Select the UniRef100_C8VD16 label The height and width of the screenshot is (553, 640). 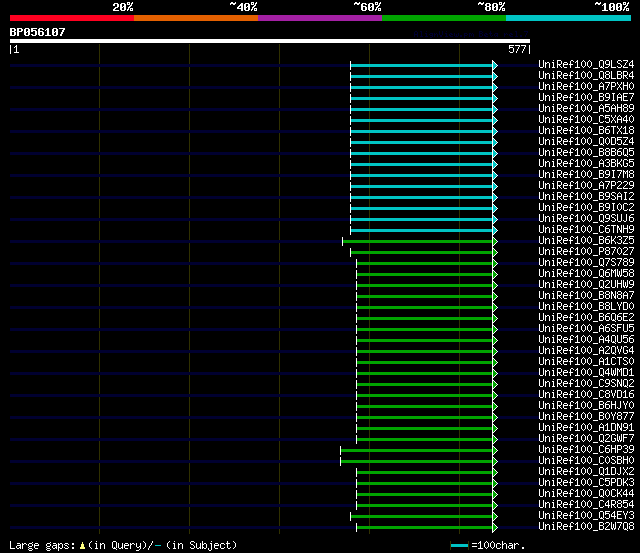point(586,395)
